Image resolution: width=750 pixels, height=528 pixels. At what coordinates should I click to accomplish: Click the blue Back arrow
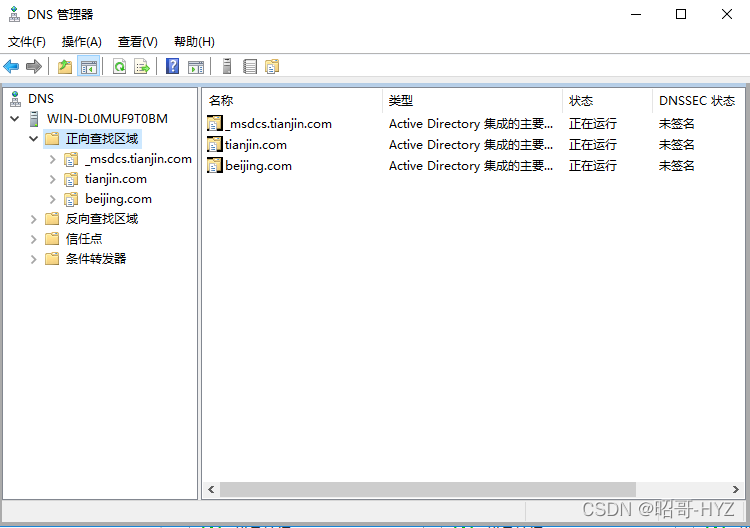[11, 66]
